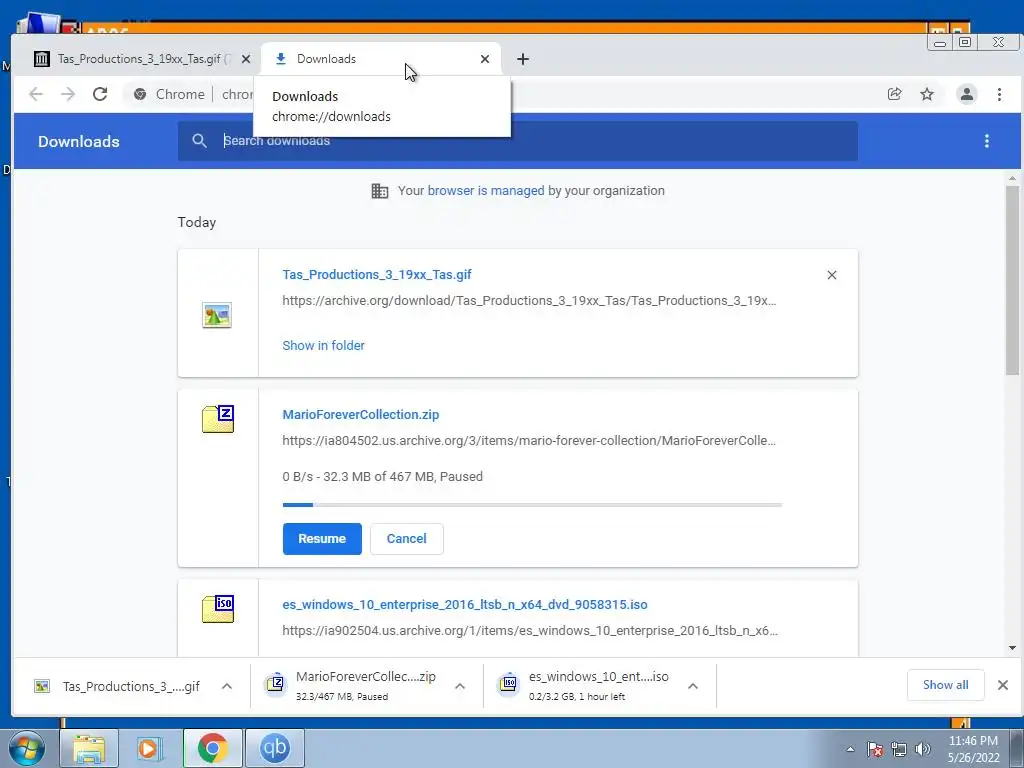Click the MarioForeverCollection download progress bar
The image size is (1024, 768).
532,505
